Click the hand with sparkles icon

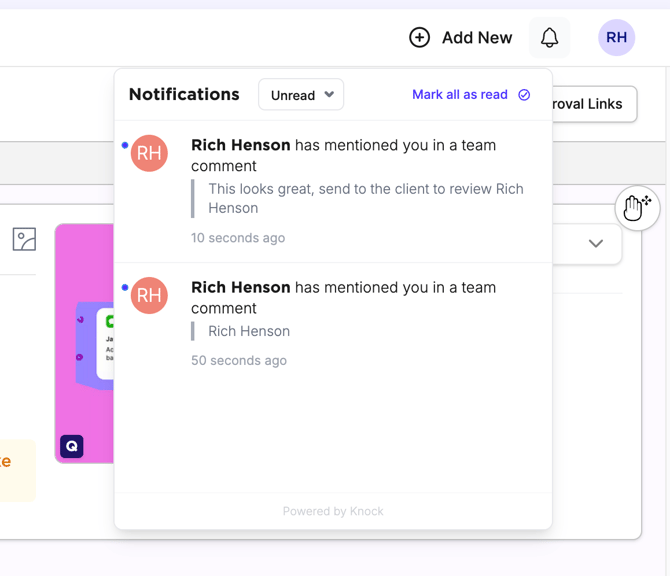637,208
